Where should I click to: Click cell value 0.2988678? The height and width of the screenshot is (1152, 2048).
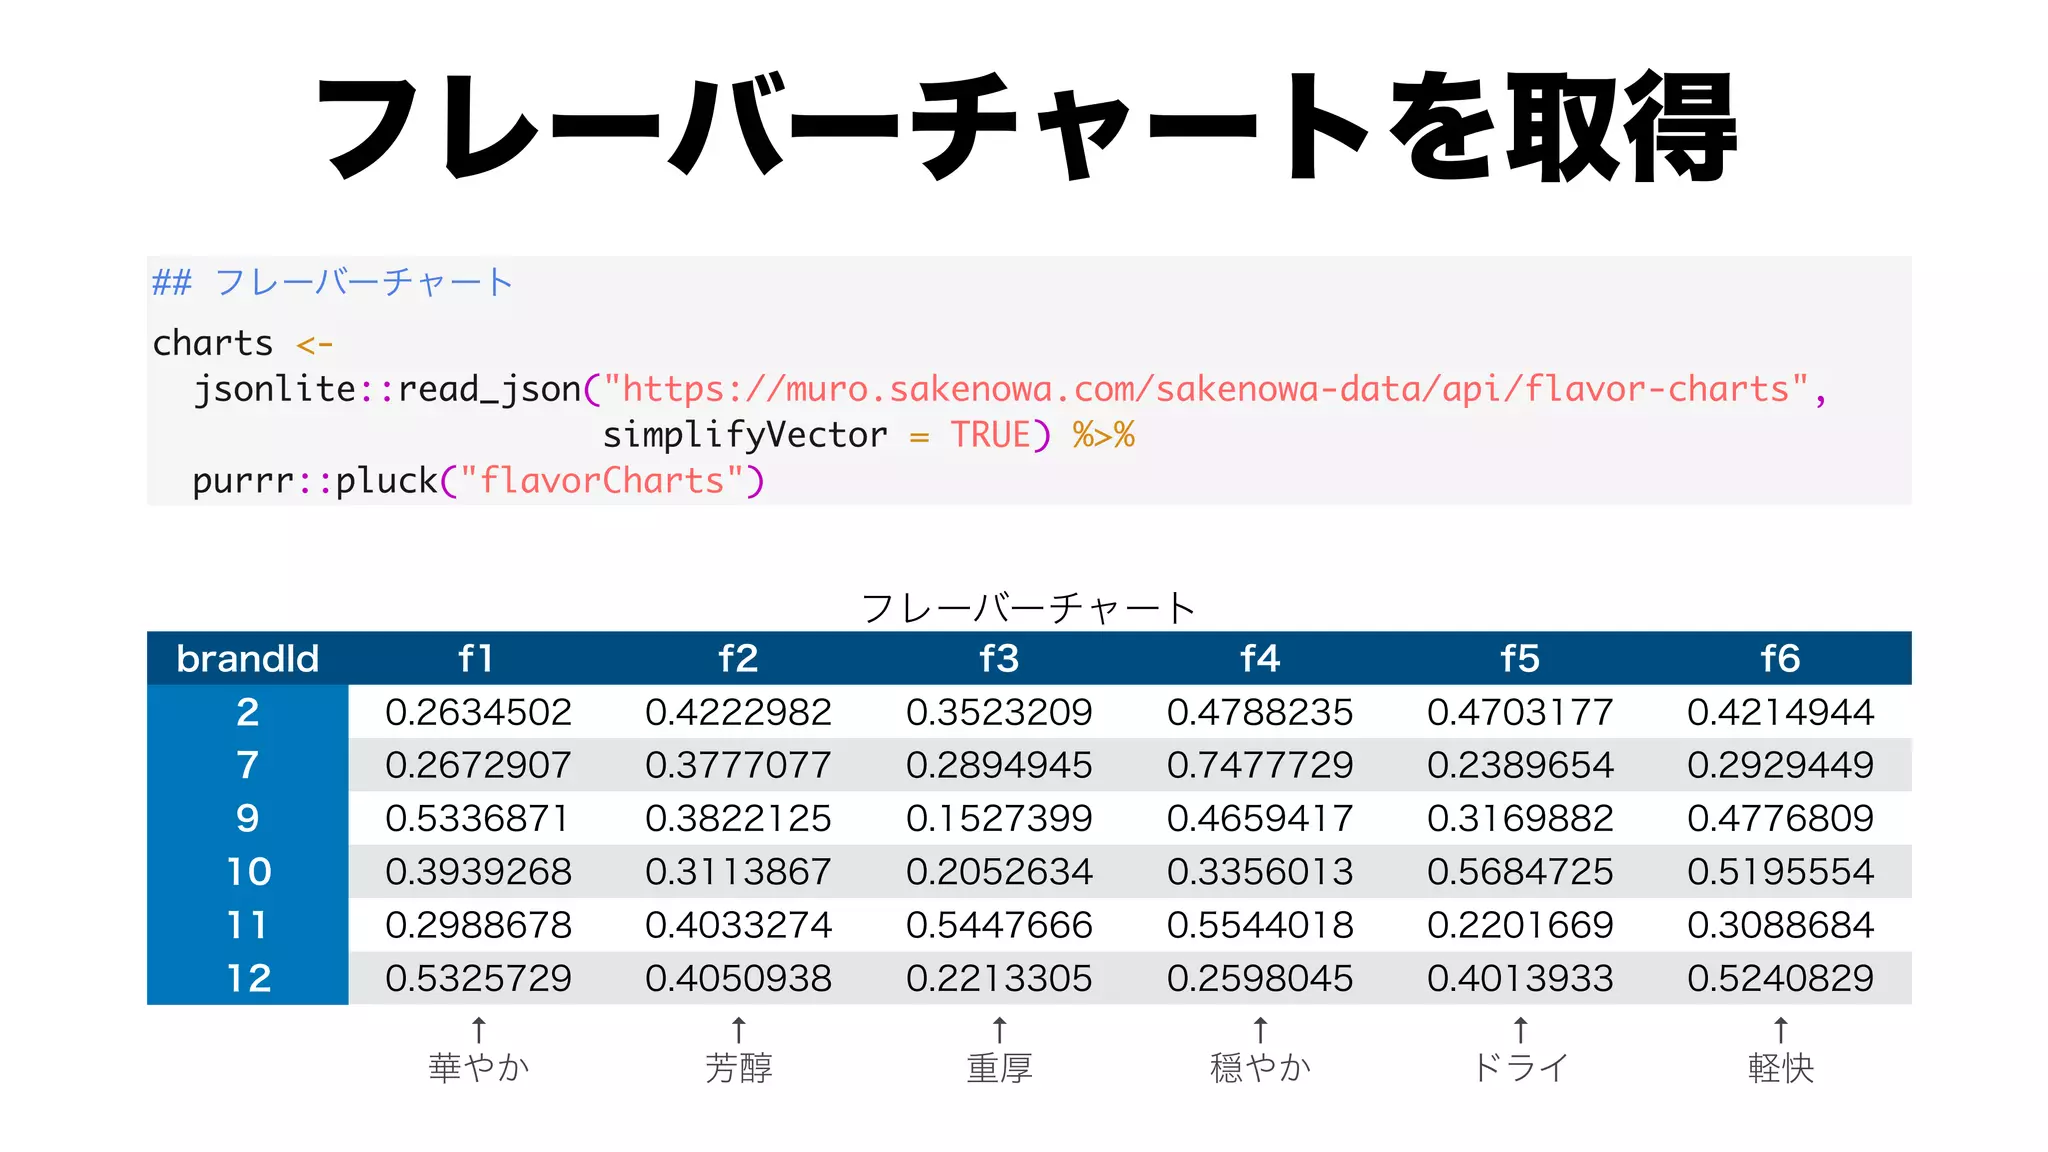478,925
